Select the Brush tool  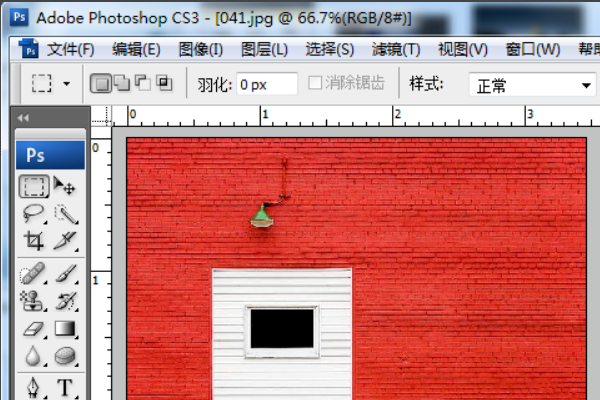pos(66,273)
